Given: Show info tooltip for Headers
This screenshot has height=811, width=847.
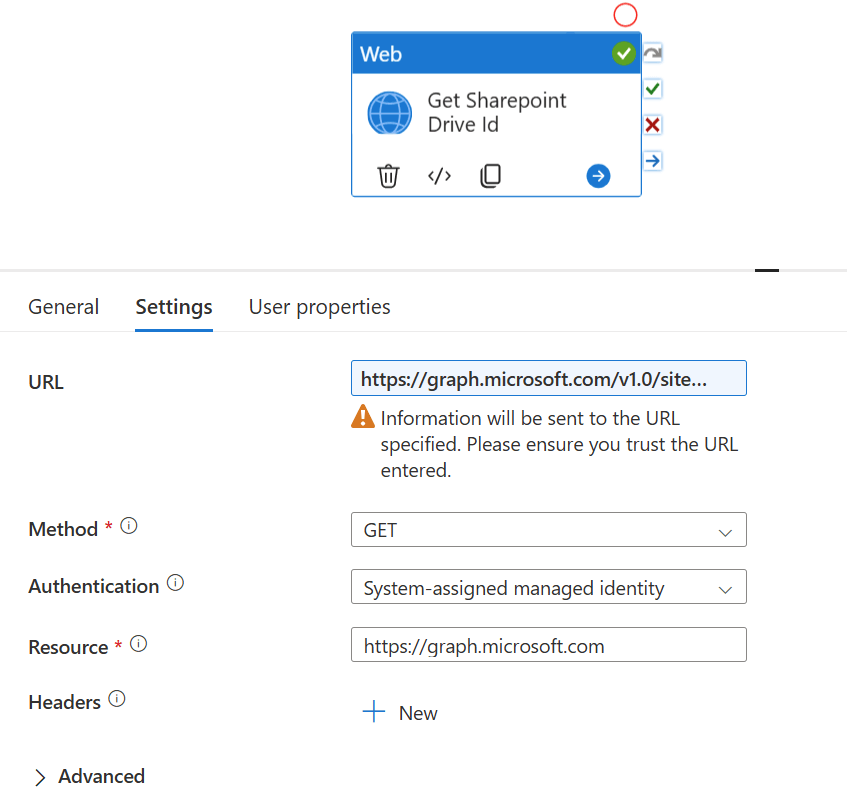Looking at the screenshot, I should (117, 699).
